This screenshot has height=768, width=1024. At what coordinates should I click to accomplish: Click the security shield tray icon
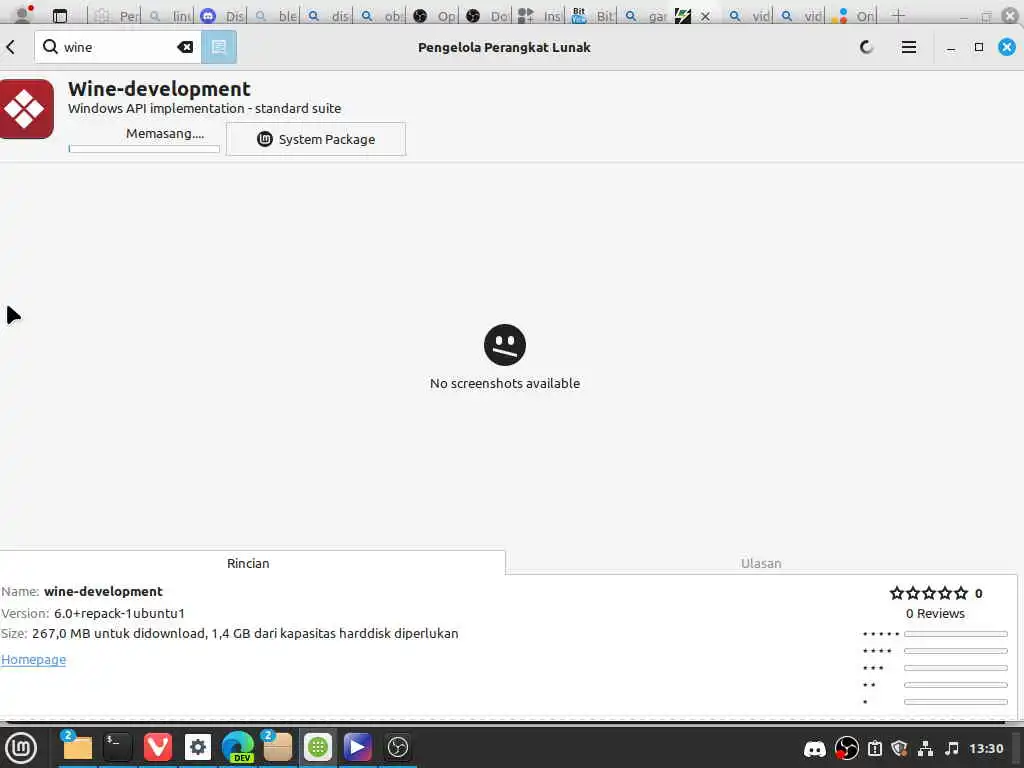899,748
